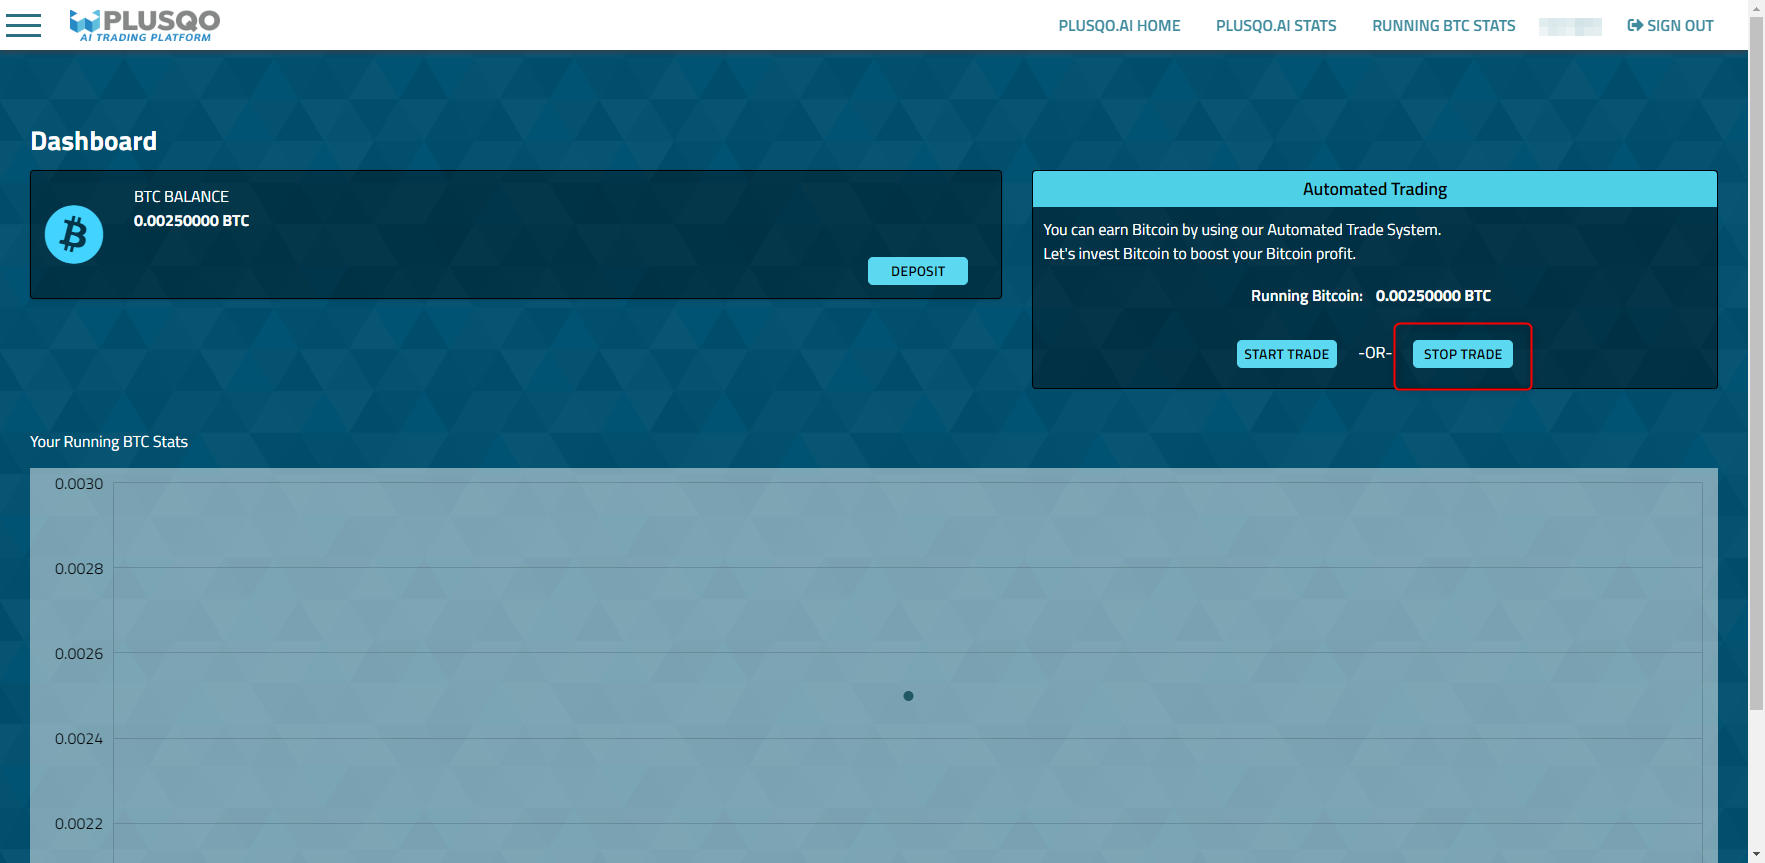
Task: Click Running Bitcoin amount value
Action: (x=1433, y=296)
